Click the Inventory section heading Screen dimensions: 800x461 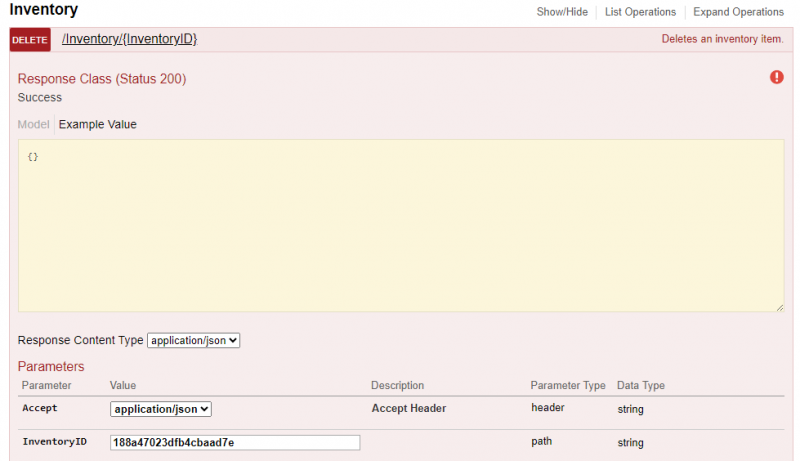(x=43, y=11)
